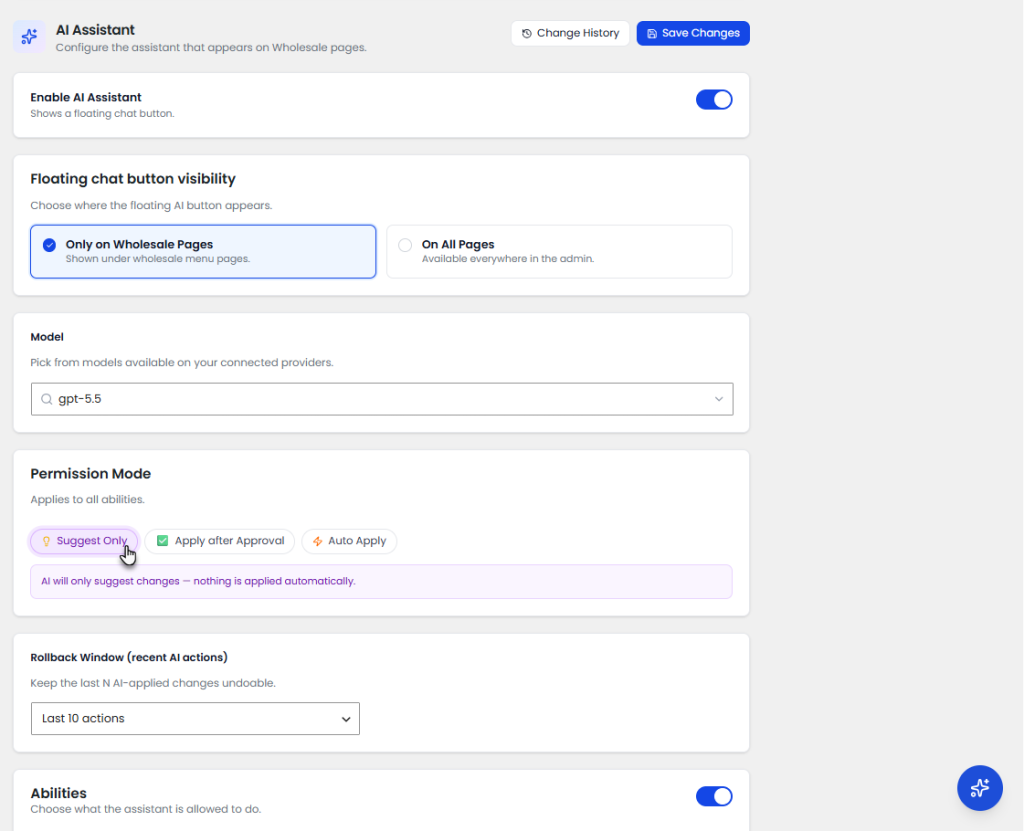Choose Auto Apply permission mode

click(349, 541)
